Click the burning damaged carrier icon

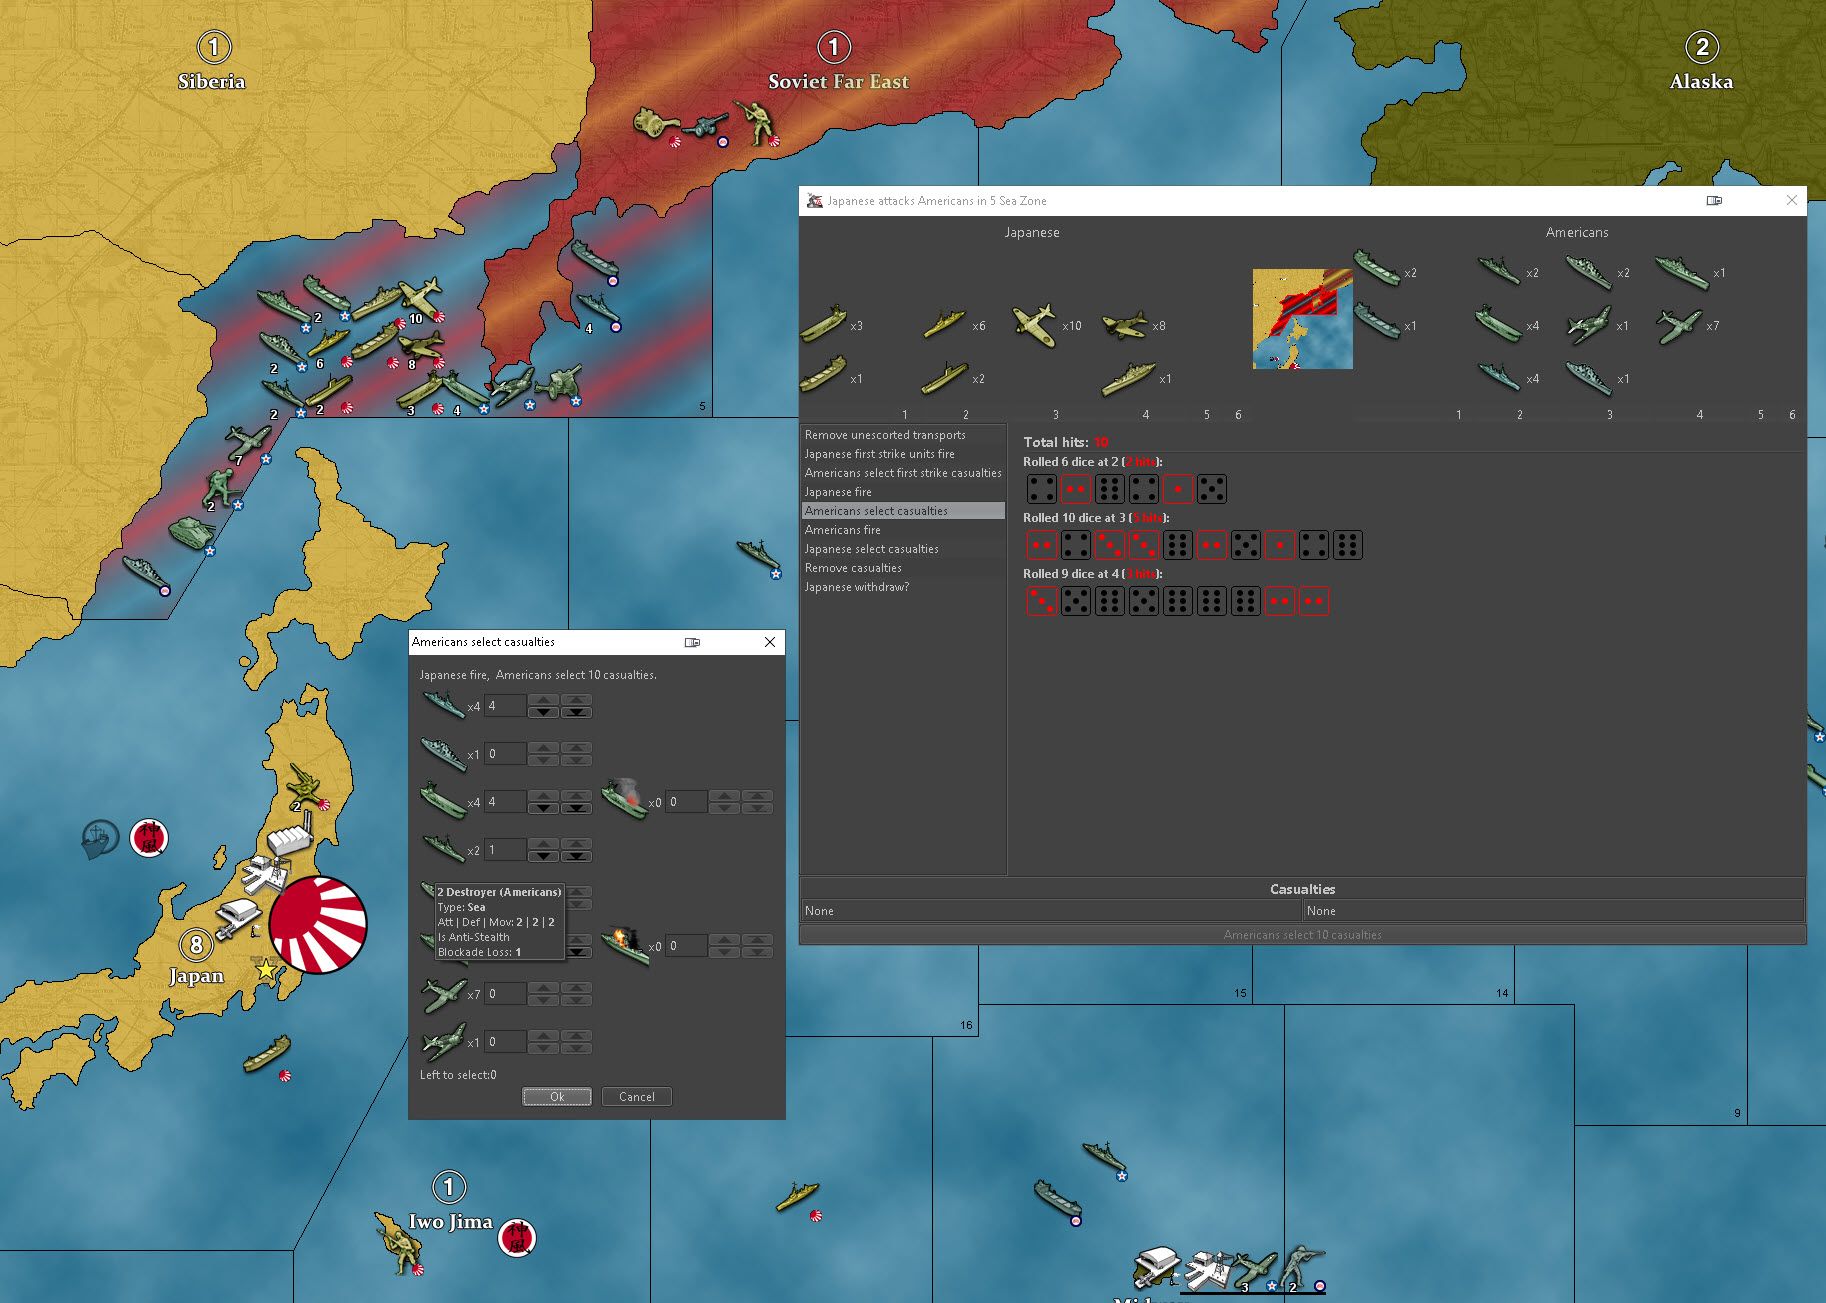(x=624, y=799)
